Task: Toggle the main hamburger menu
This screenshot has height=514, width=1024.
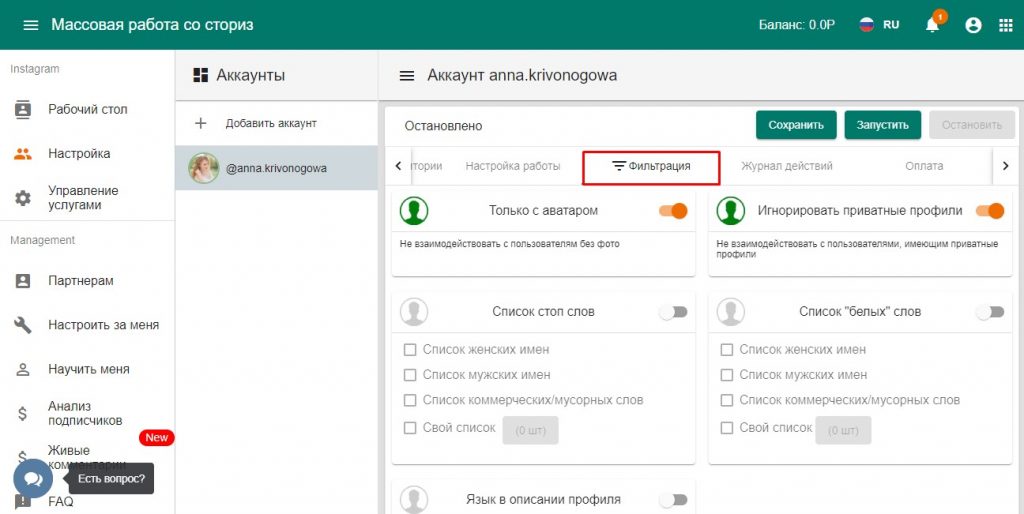Action: tap(30, 25)
